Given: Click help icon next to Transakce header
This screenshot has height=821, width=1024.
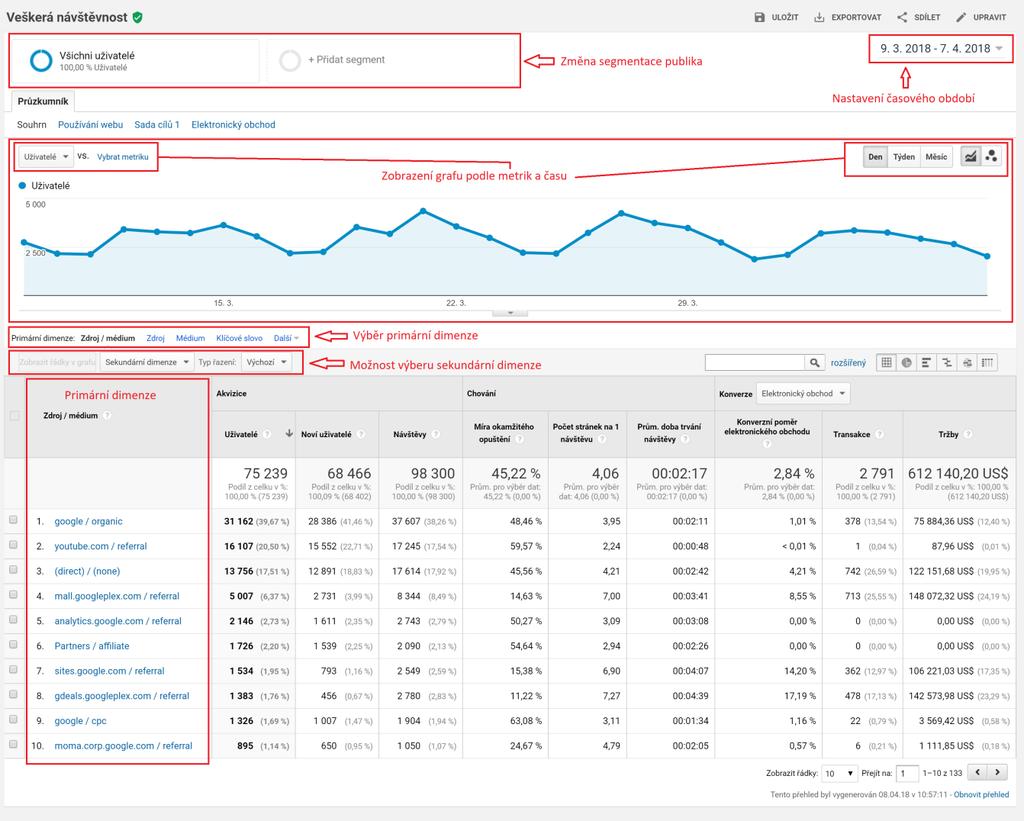Looking at the screenshot, I should pos(879,434).
